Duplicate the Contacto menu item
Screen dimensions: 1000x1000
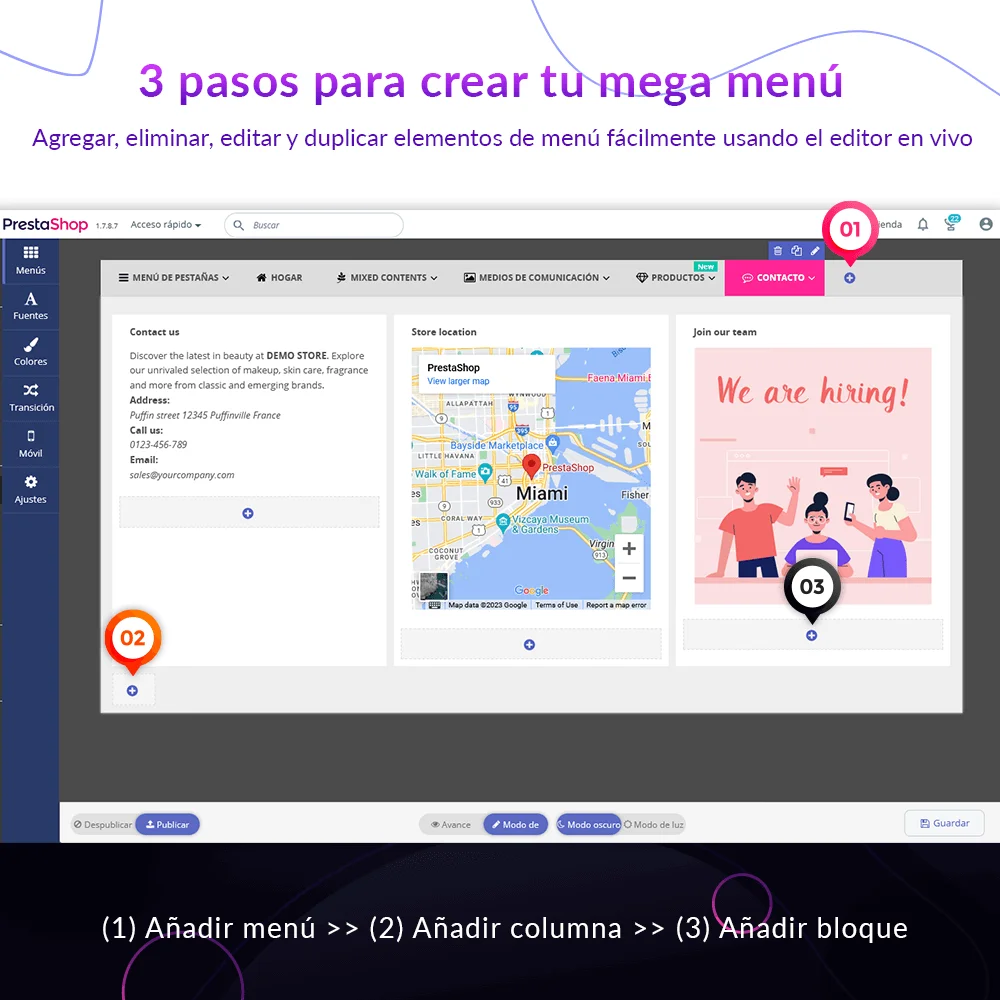[797, 250]
